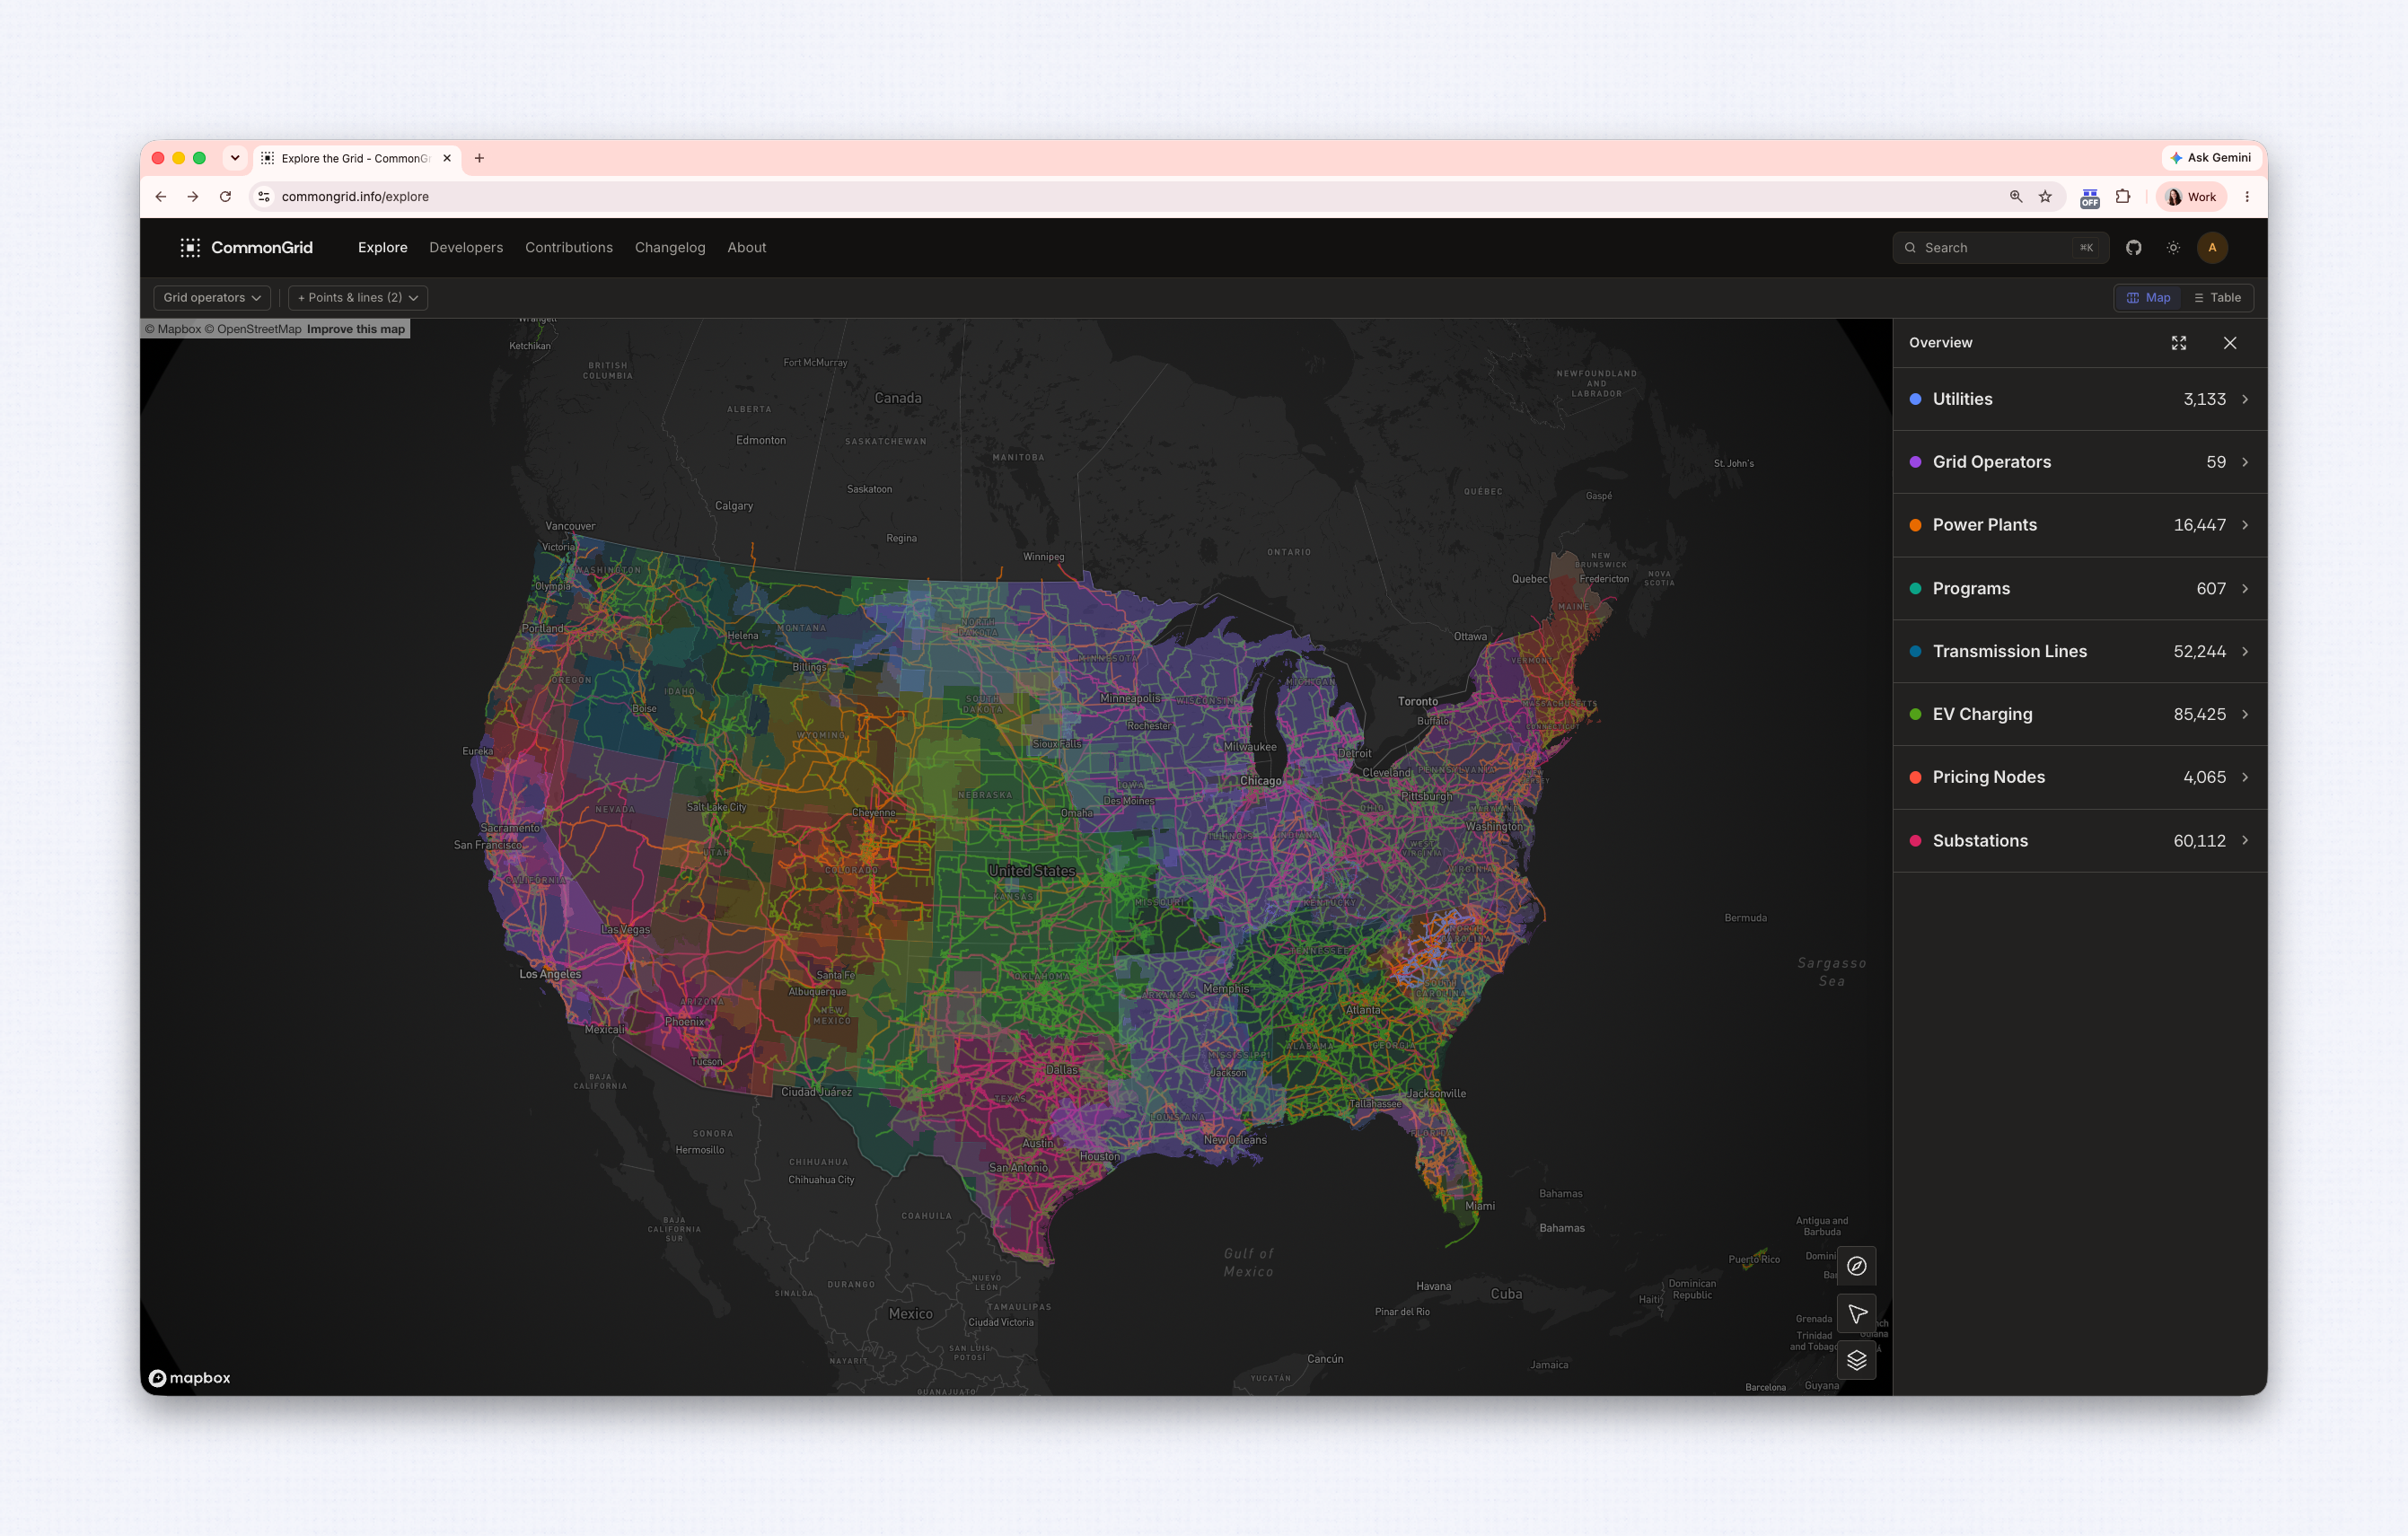2408x1536 pixels.
Task: Open the Points & lines (2) dropdown
Action: 358,298
